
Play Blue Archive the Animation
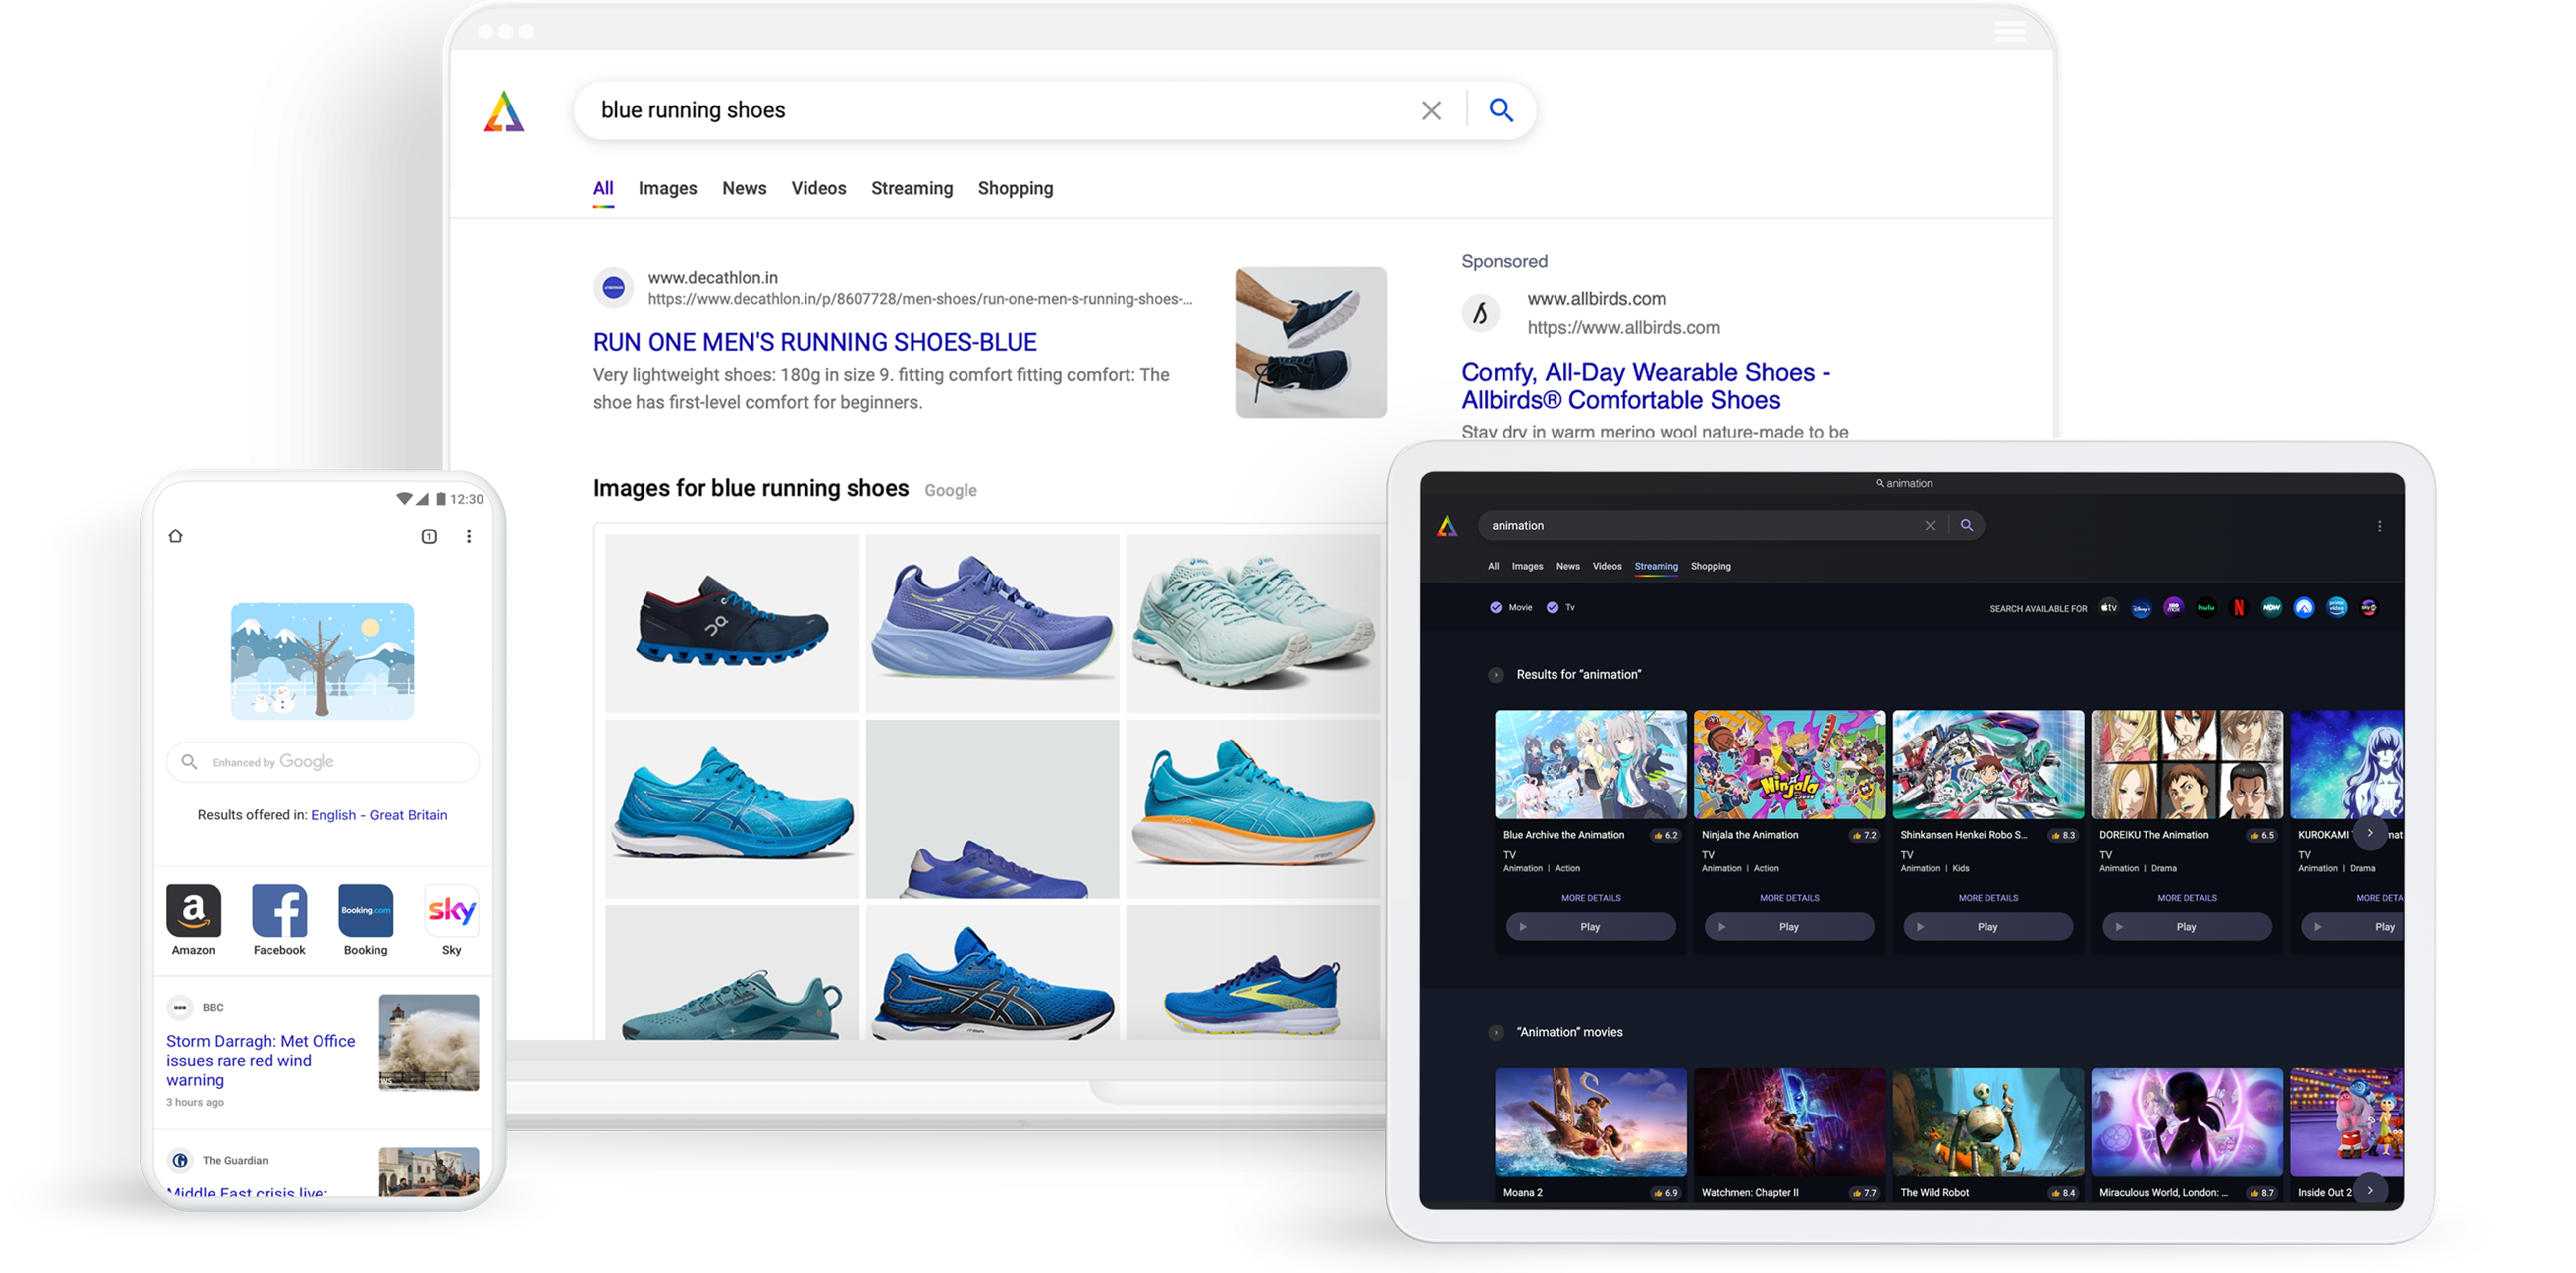tap(1590, 927)
